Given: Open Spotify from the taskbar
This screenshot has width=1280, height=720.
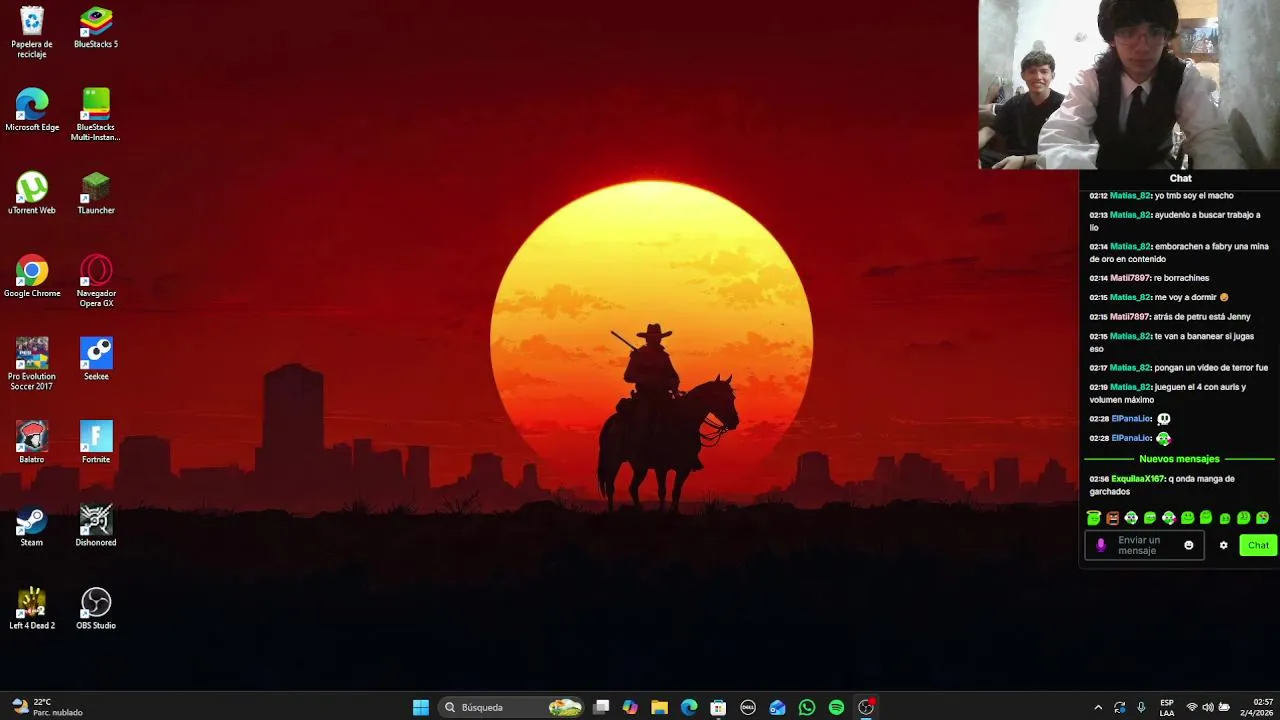Looking at the screenshot, I should [x=836, y=707].
